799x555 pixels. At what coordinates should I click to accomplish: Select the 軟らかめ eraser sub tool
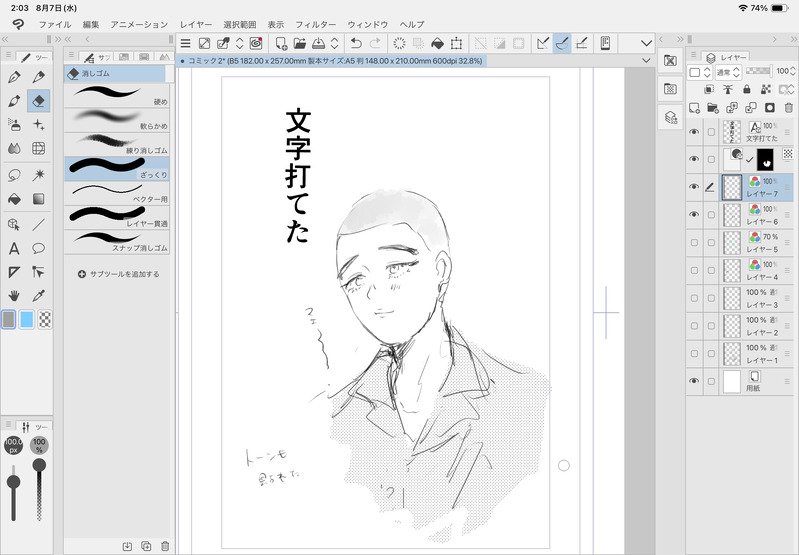117,120
